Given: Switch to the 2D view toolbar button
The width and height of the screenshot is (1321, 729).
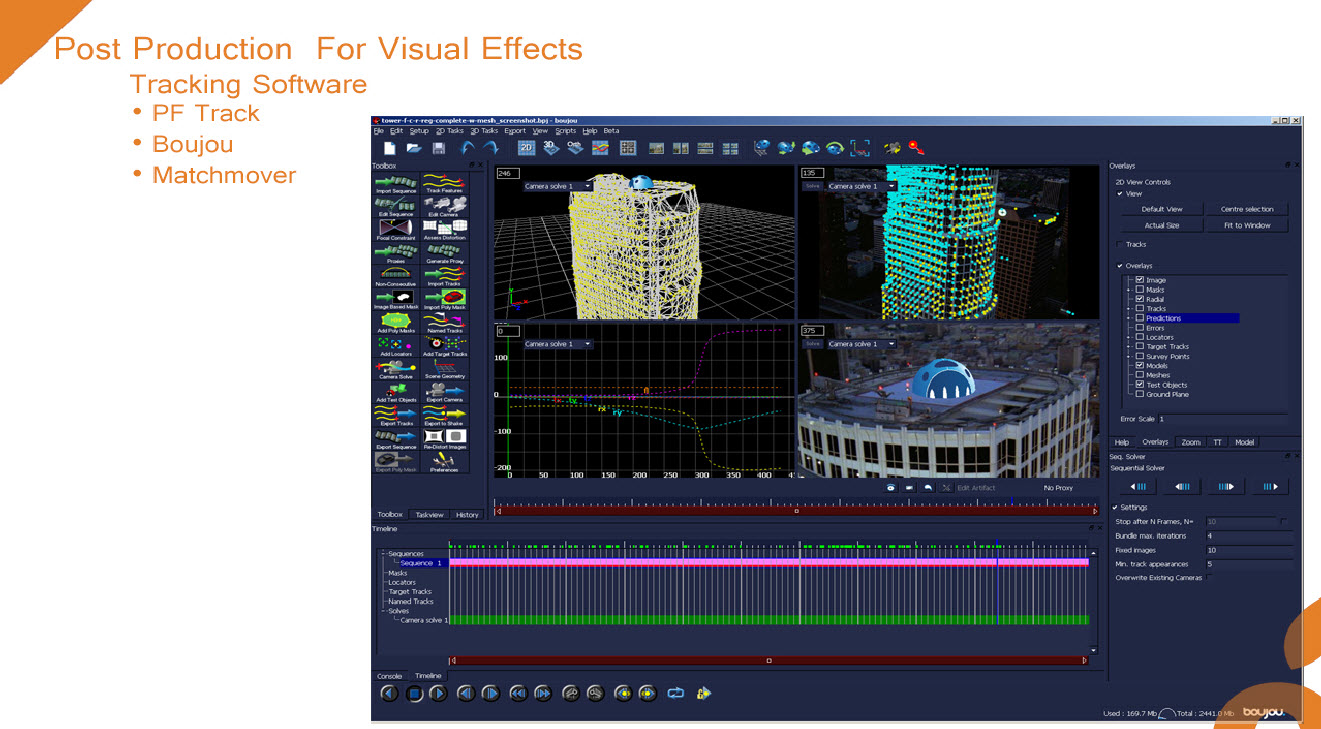Looking at the screenshot, I should pyautogui.click(x=526, y=148).
